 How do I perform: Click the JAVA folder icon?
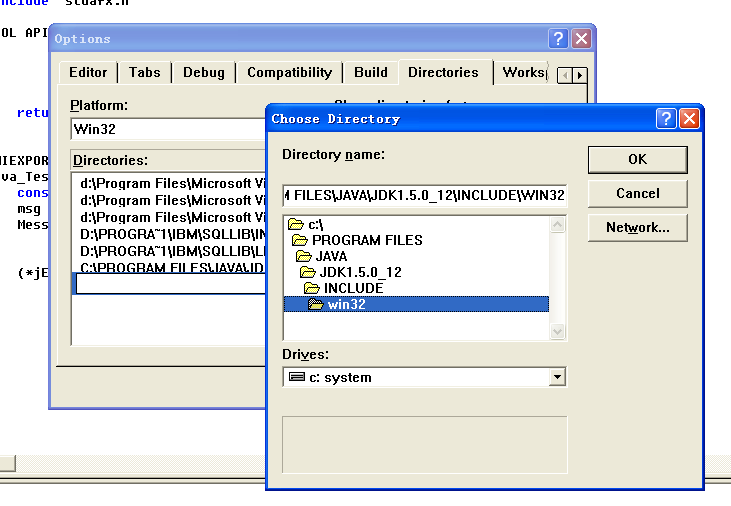point(303,256)
